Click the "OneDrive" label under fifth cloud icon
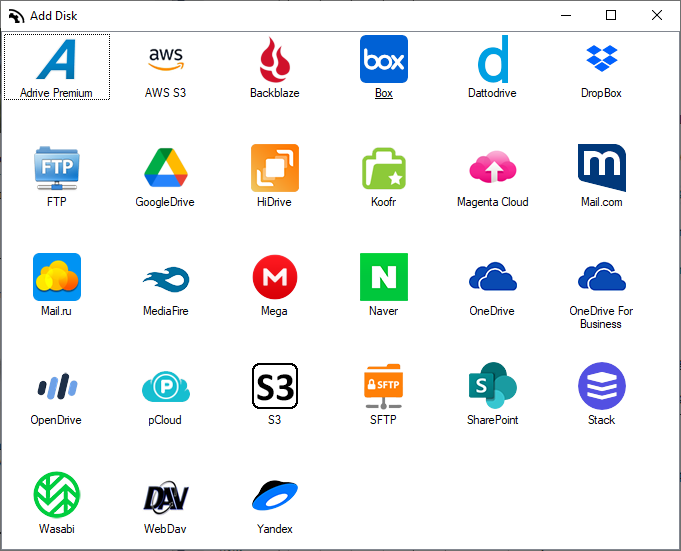This screenshot has width=681, height=551. 492,311
